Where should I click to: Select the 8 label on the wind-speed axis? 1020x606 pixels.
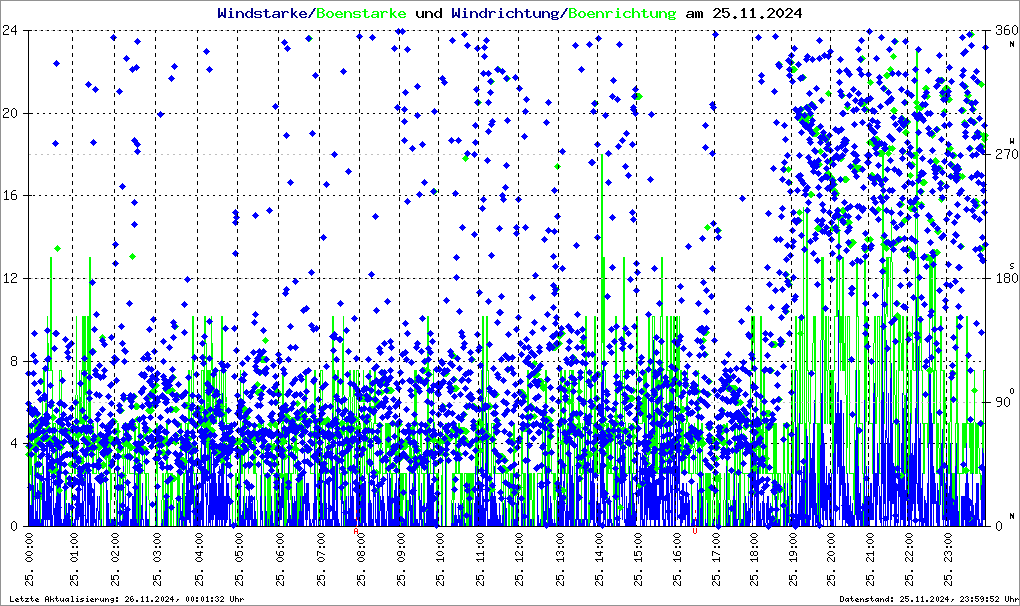coord(13,361)
